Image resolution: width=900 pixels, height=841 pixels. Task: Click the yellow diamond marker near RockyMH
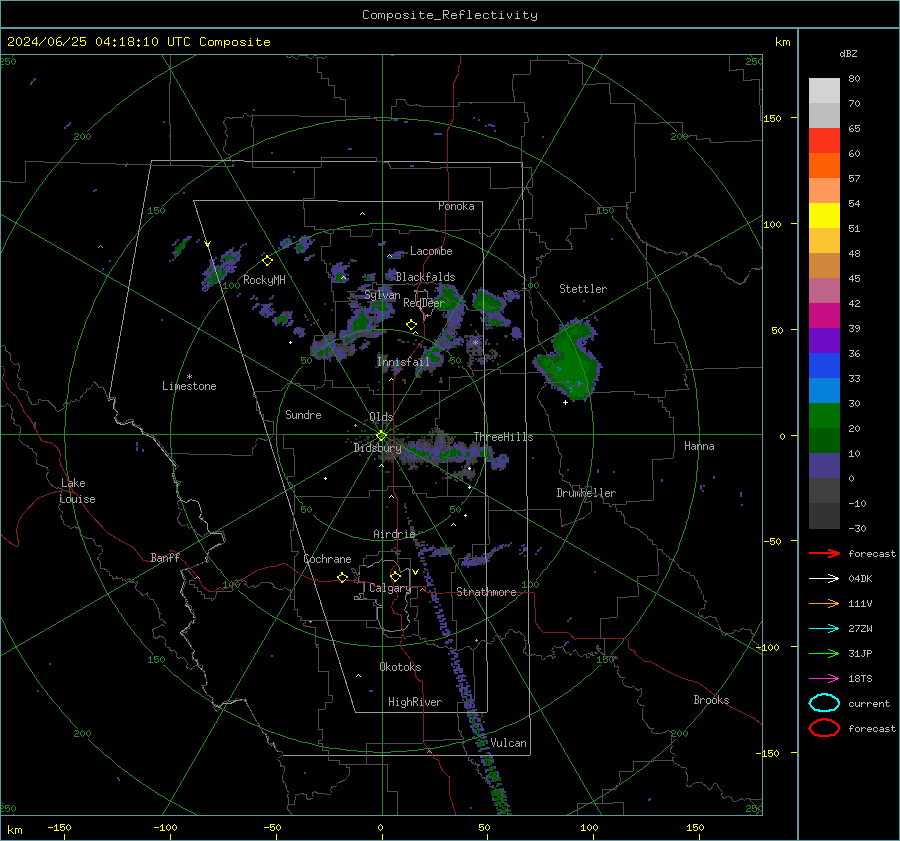coord(267,261)
